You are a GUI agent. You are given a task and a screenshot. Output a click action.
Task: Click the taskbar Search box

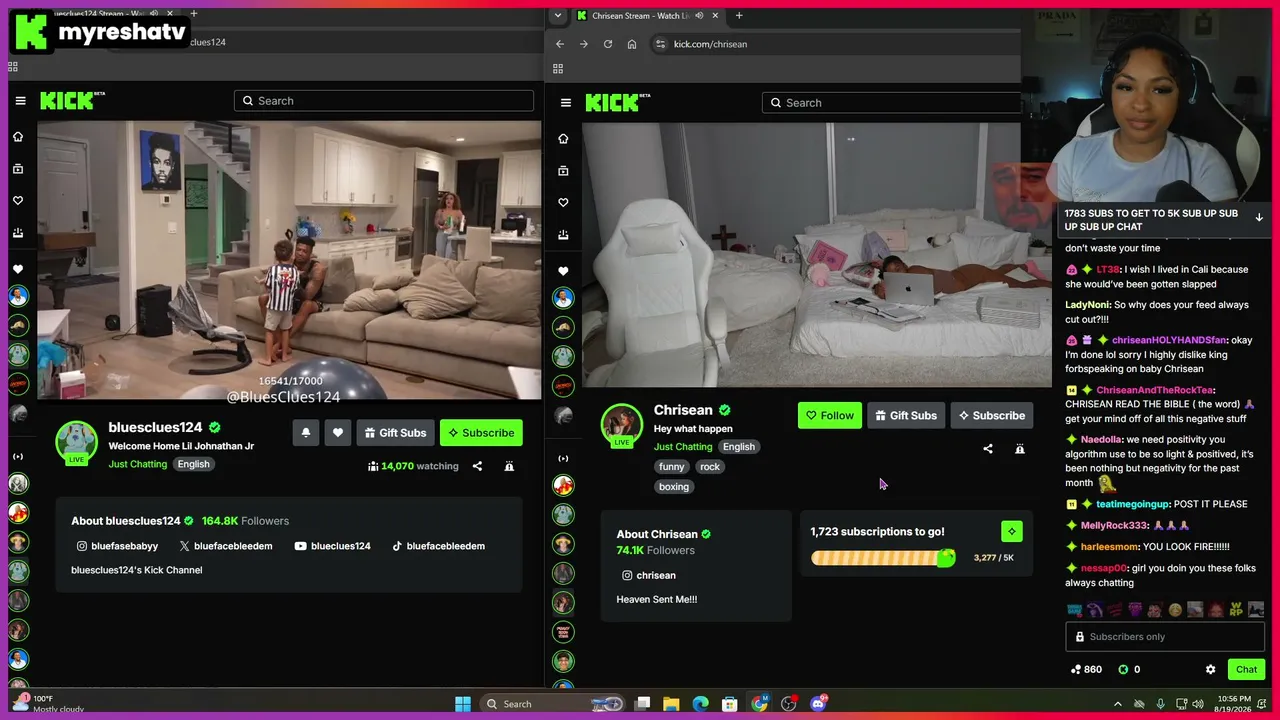552,704
